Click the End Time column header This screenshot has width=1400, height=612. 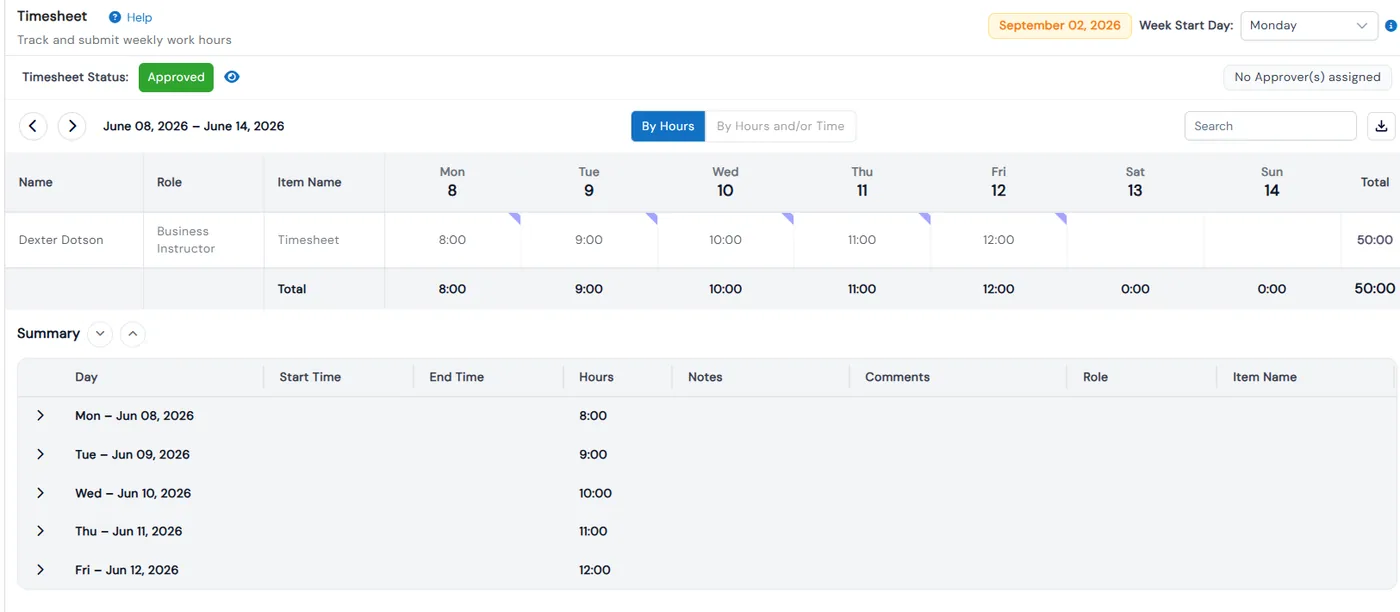tap(489, 377)
